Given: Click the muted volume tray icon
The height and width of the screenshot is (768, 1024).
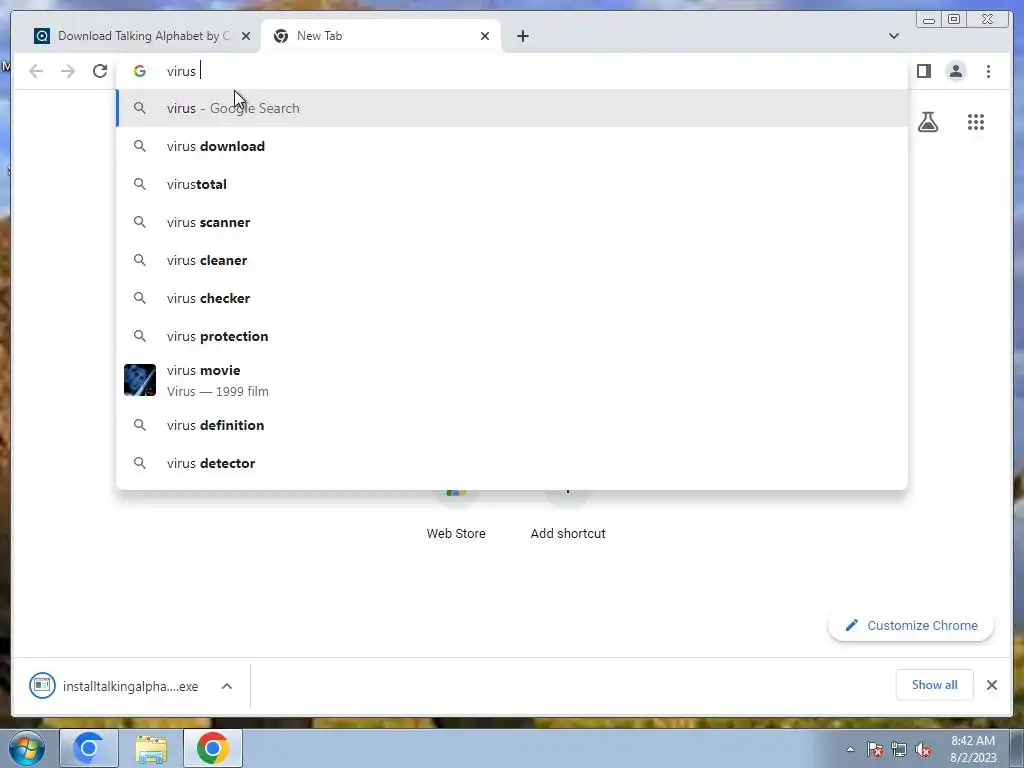Looking at the screenshot, I should pyautogui.click(x=923, y=749).
